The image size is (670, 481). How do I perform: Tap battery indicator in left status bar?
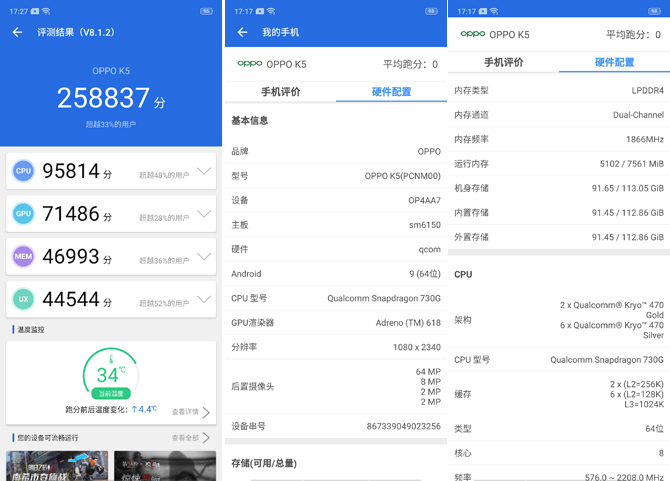coord(206,11)
